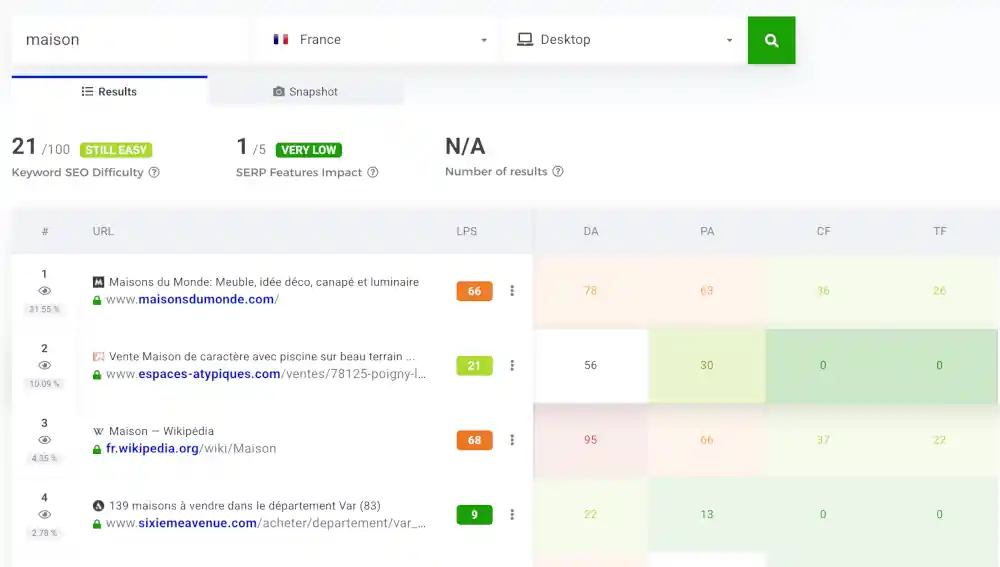Click title Vente Maison de caractère
Screen dimensions: 1000x567
(261, 357)
